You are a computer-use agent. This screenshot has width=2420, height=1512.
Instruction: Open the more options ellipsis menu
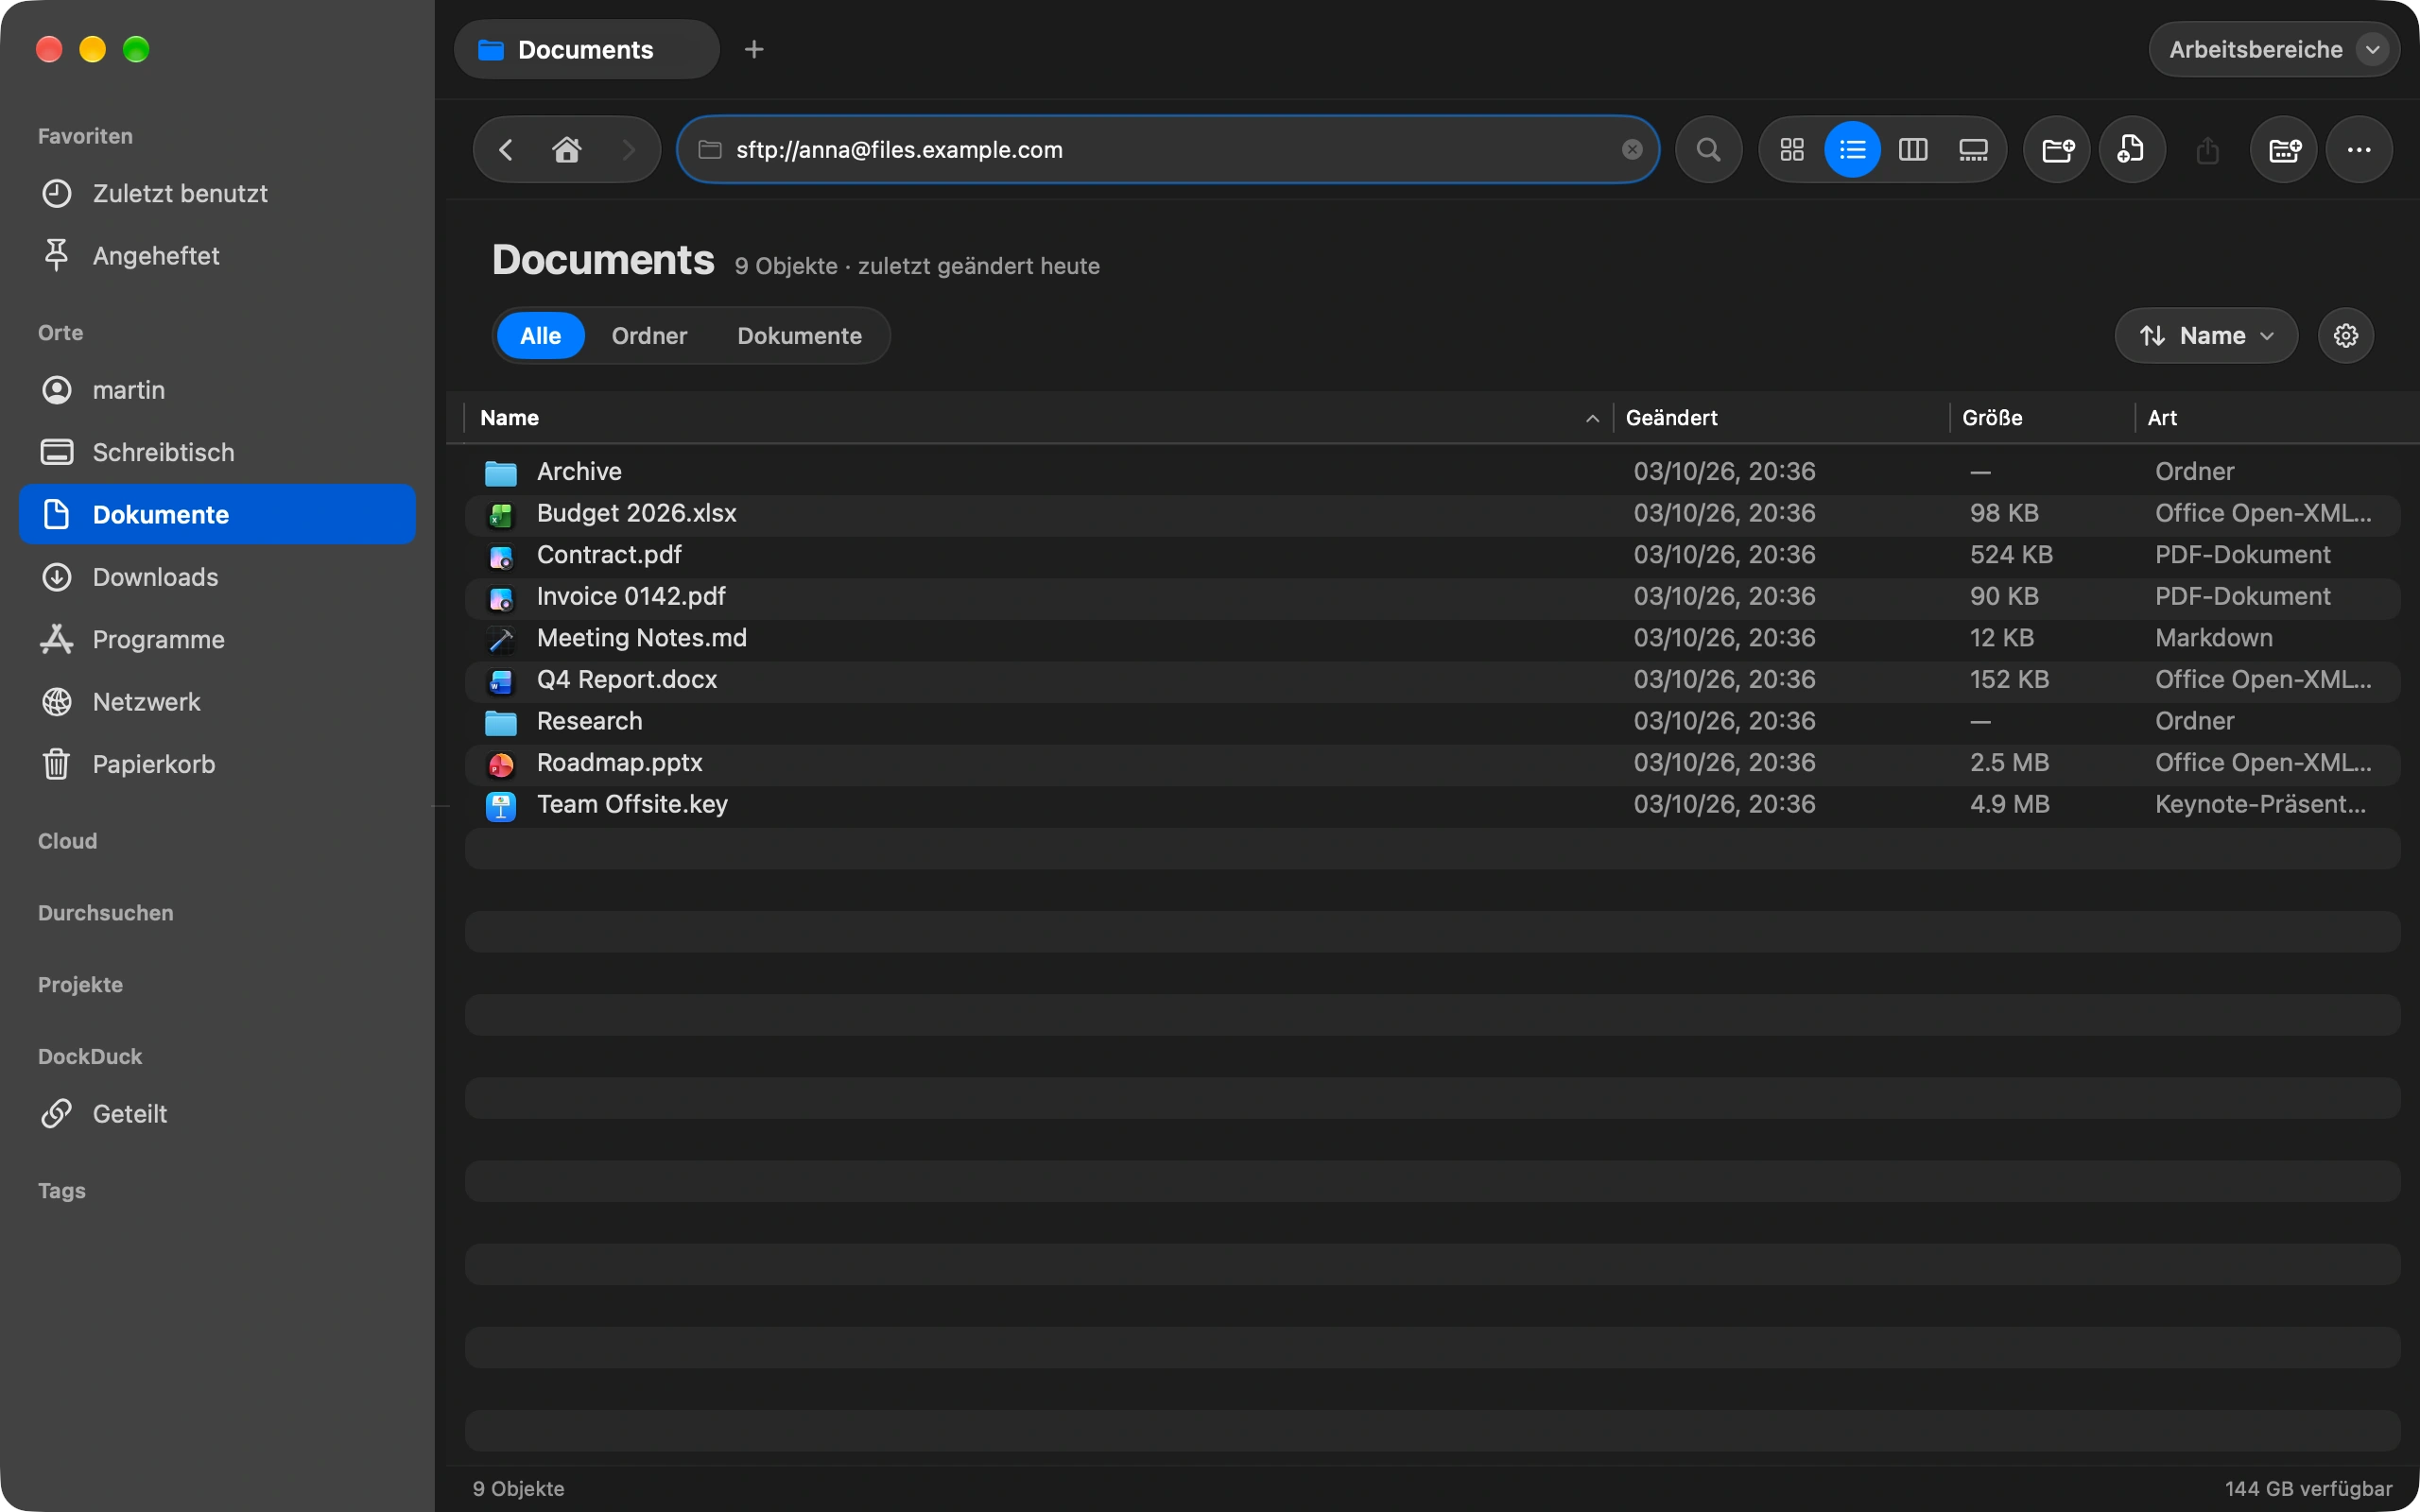tap(2359, 150)
